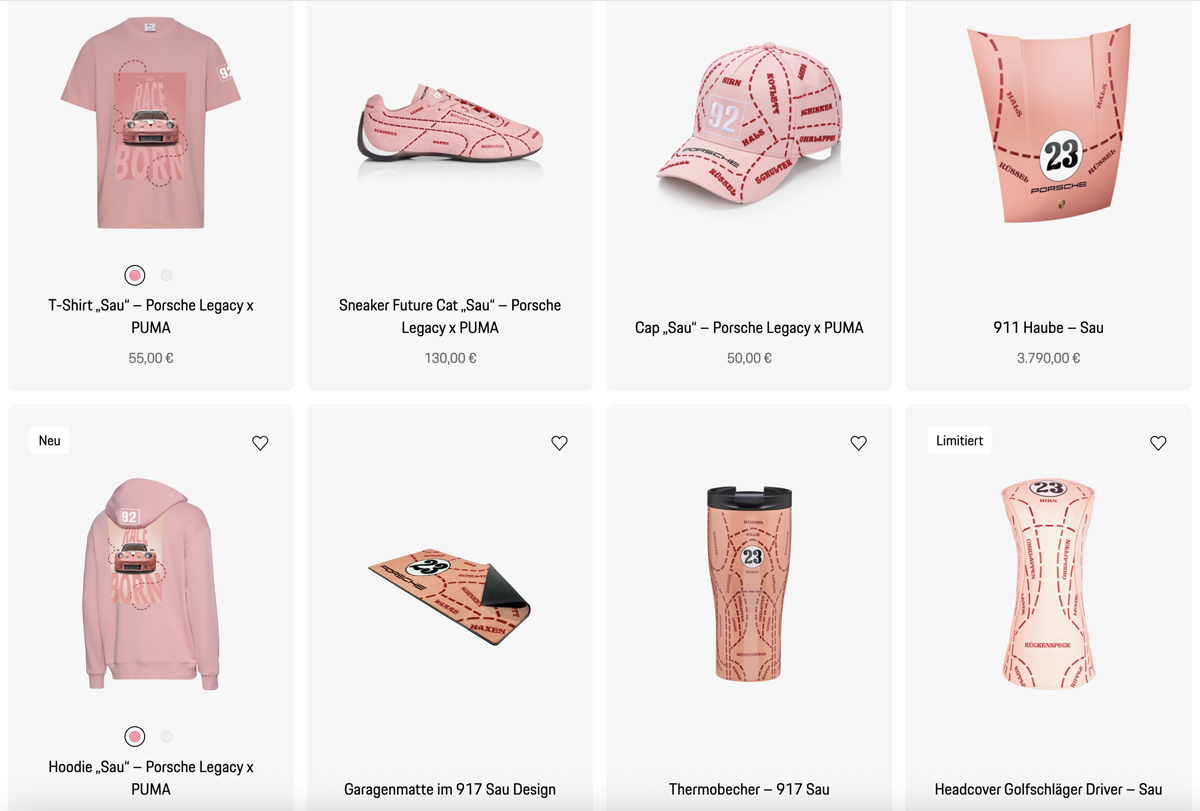The width and height of the screenshot is (1200, 811).
Task: Click heart icon on Thermobecher card
Action: [x=858, y=443]
